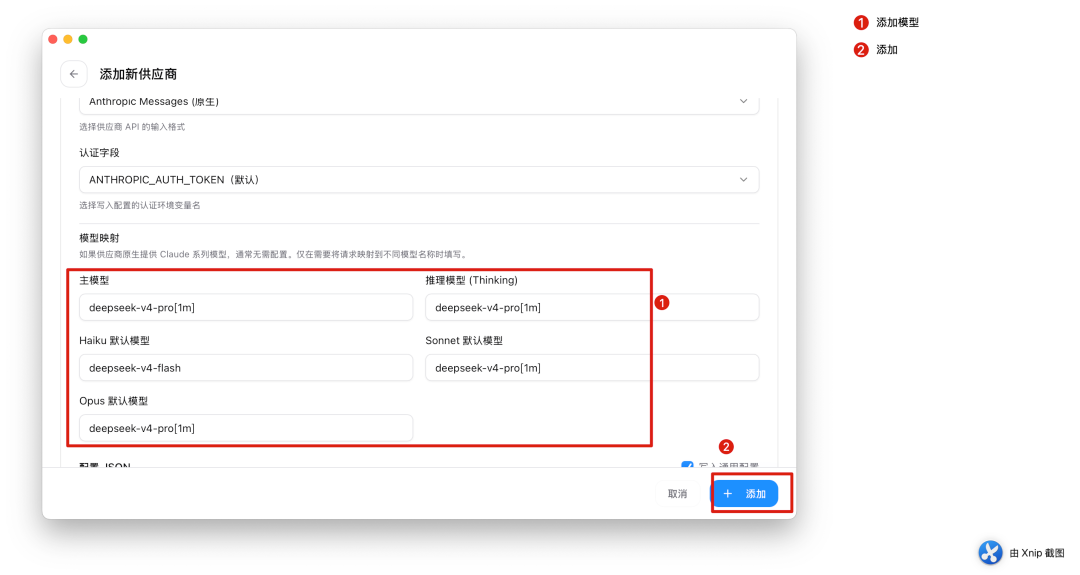The width and height of the screenshot is (1080, 575).
Task: Open the Anthropic Messages API format dropdown
Action: click(x=419, y=103)
